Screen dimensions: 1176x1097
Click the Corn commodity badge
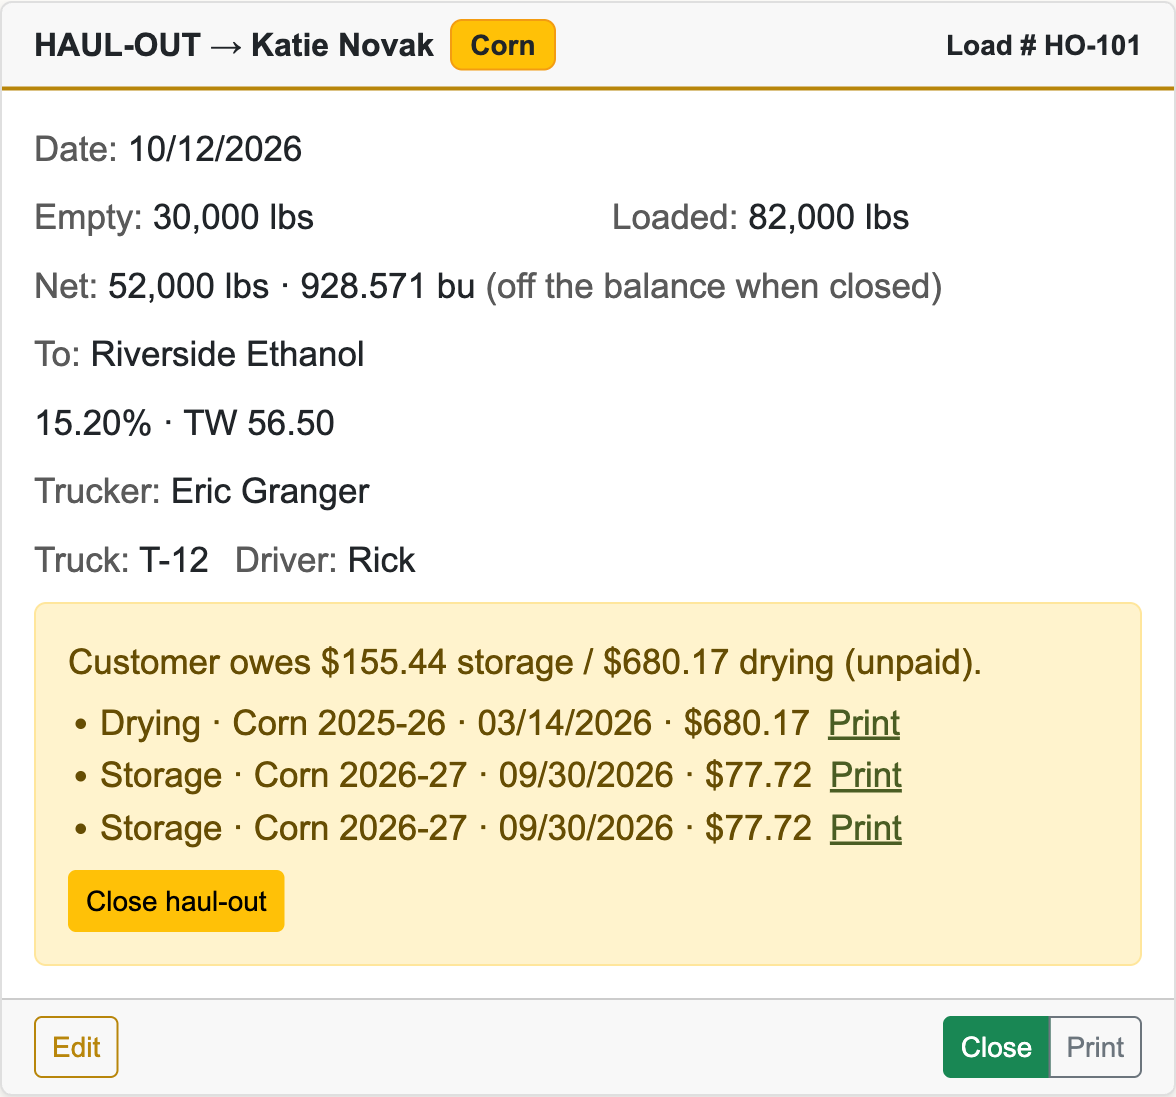coord(502,45)
